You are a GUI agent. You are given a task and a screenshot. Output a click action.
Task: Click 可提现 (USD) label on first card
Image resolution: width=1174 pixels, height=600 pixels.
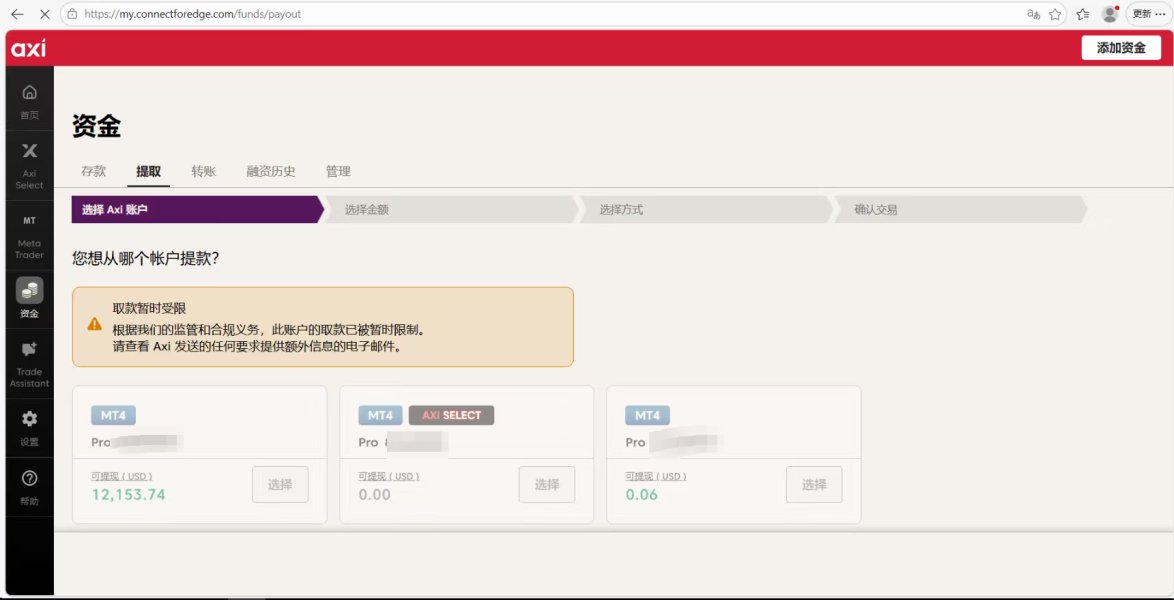[x=122, y=476]
